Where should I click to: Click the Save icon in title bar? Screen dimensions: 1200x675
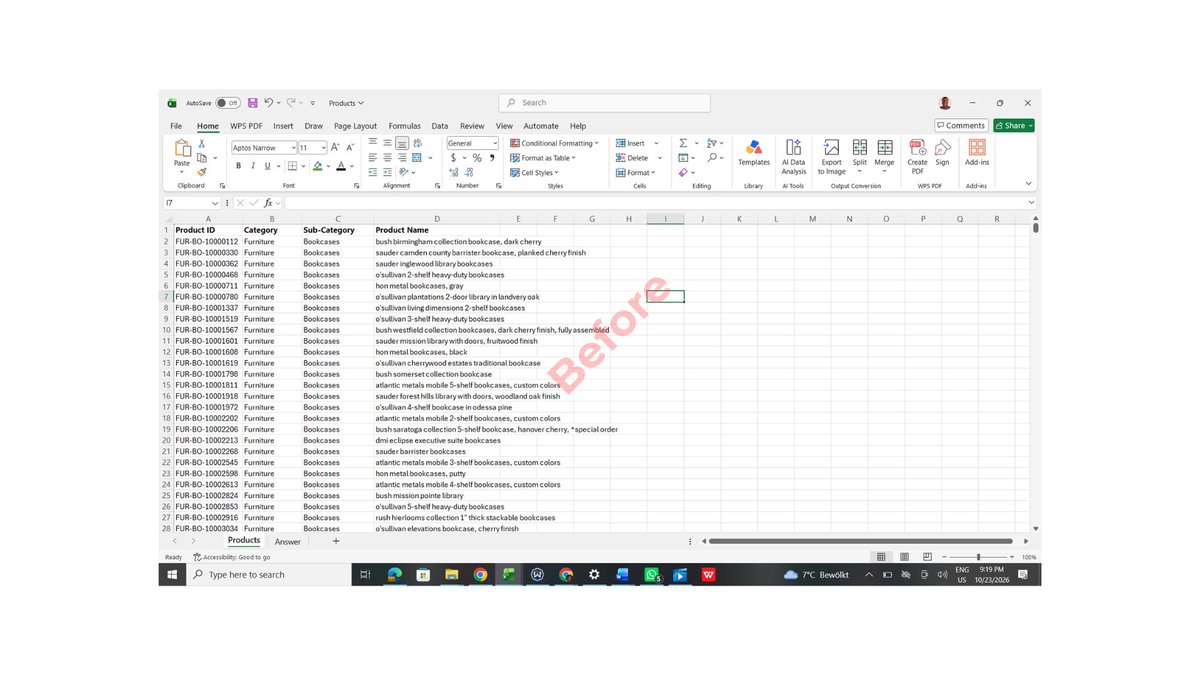tap(253, 103)
